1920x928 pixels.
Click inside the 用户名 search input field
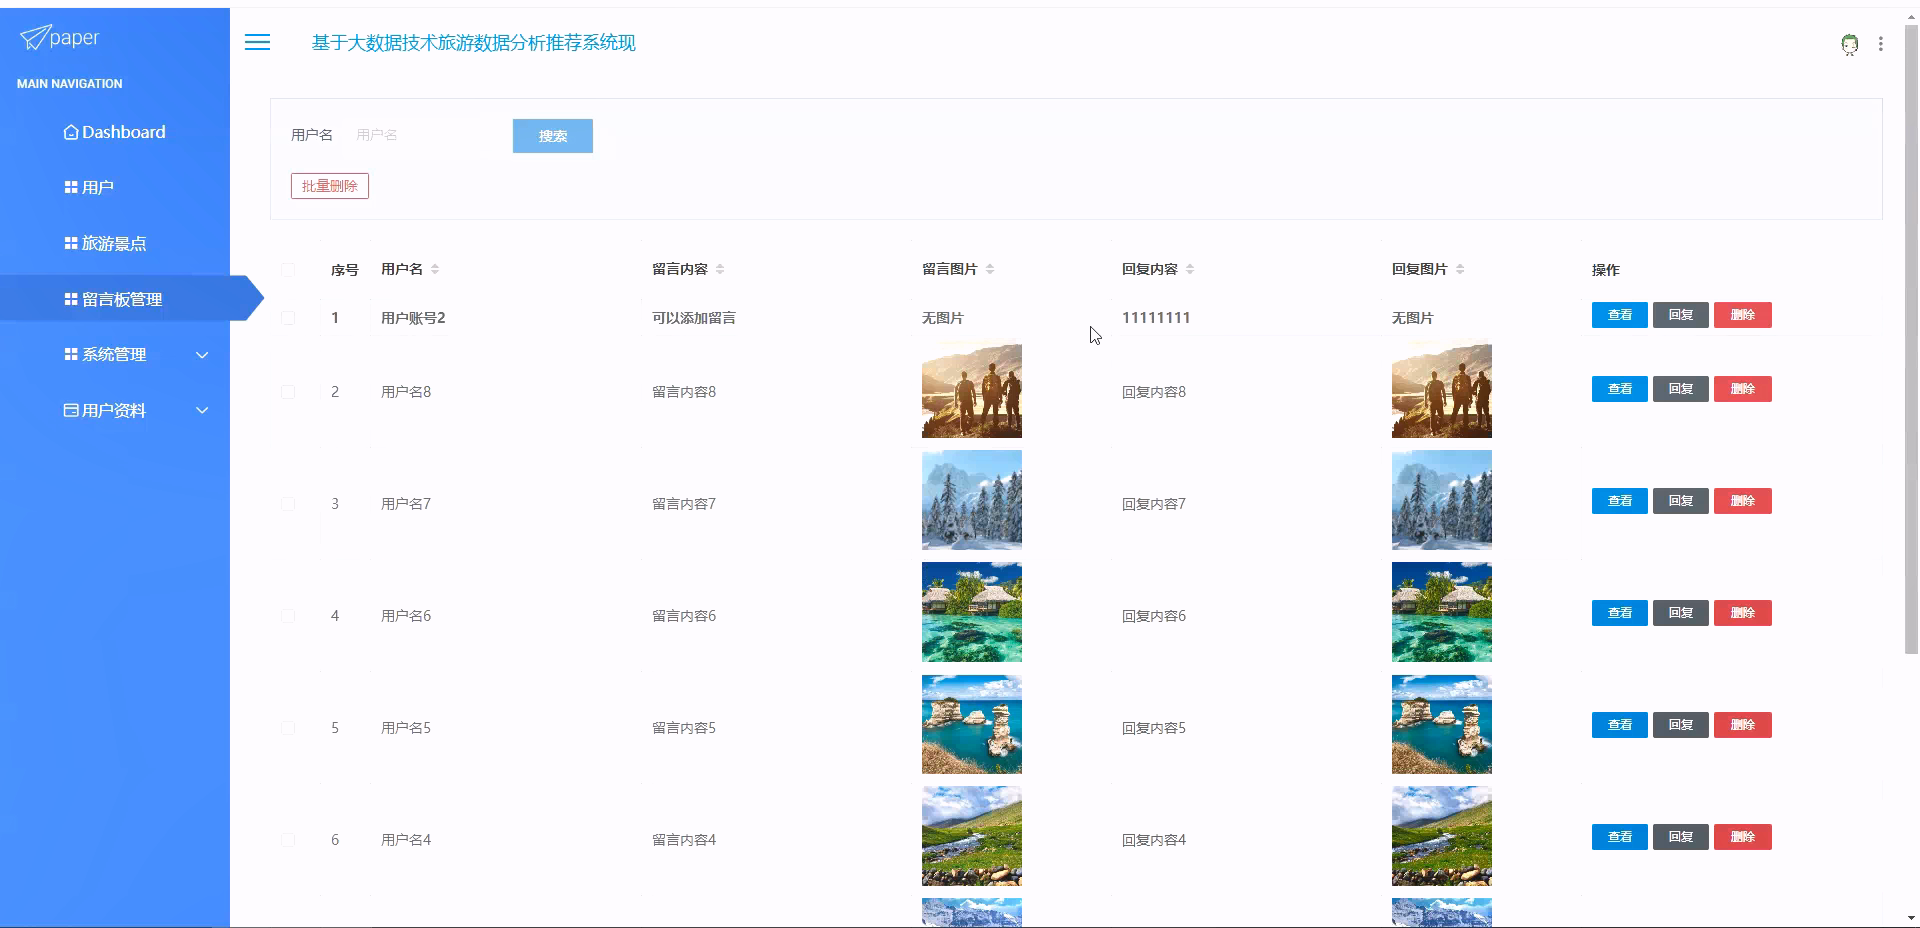click(425, 134)
